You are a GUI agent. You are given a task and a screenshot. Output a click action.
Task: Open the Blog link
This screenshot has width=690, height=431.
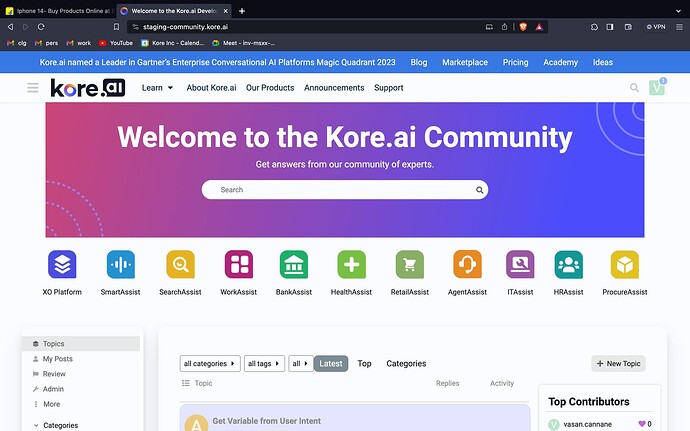coord(419,62)
